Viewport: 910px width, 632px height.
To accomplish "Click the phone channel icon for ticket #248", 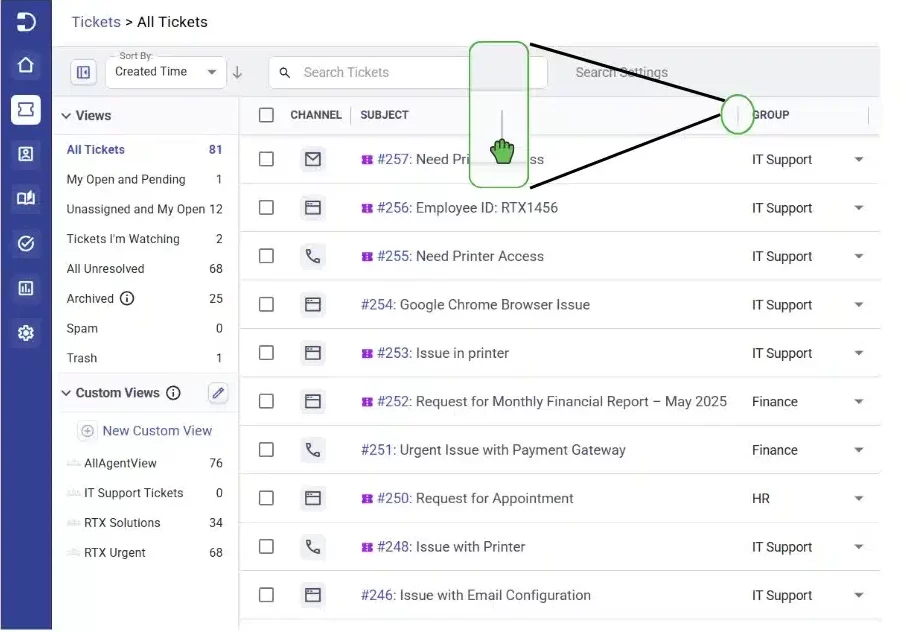I will tap(313, 547).
